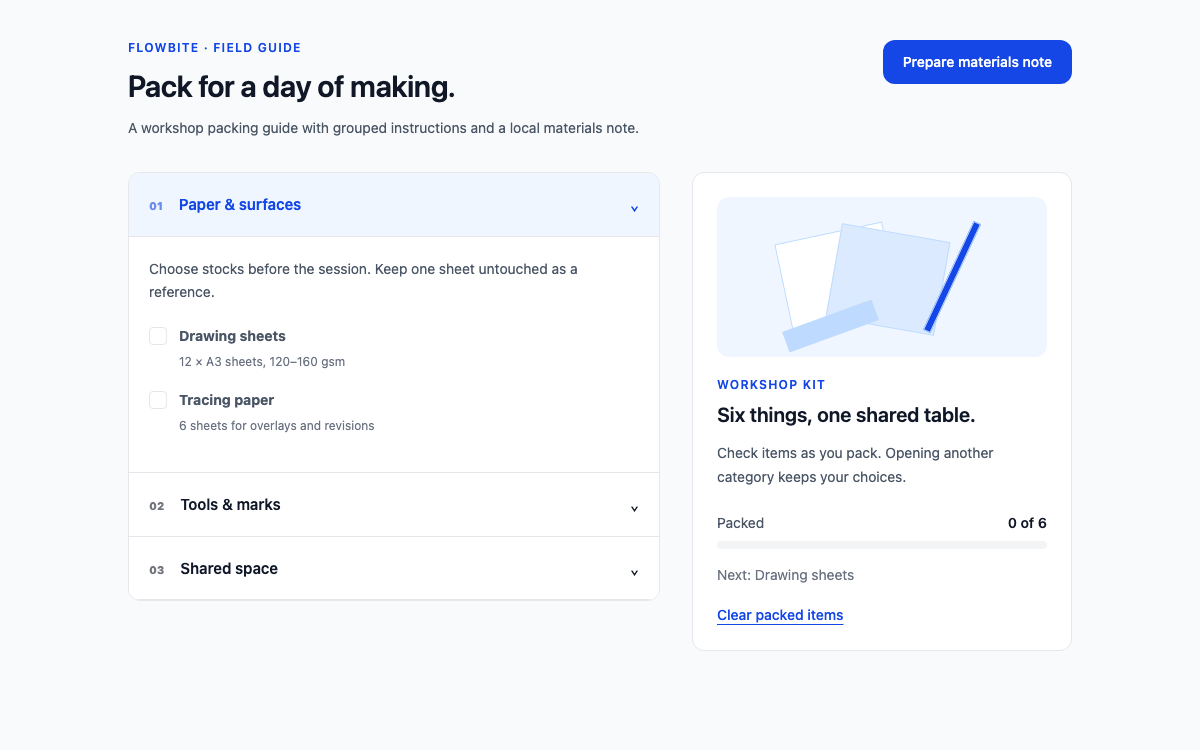Click the light blue tilted sheet in the illustration
Viewport: 1200px width, 750px height.
coord(888,278)
